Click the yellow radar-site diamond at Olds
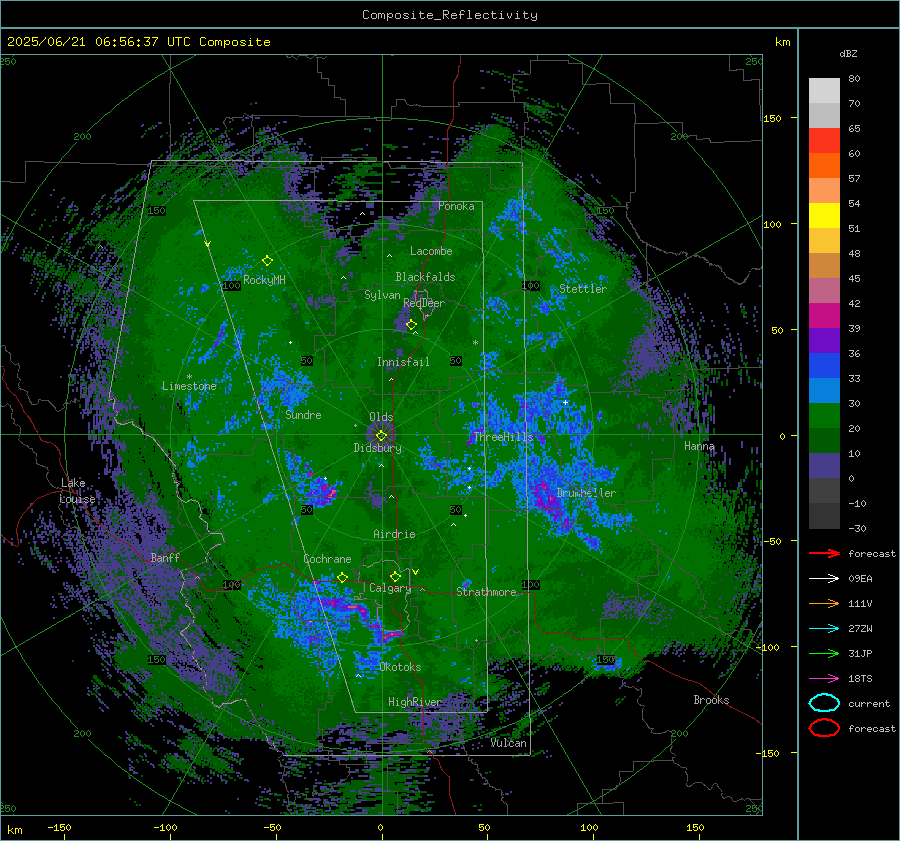This screenshot has width=900, height=841. [x=381, y=436]
